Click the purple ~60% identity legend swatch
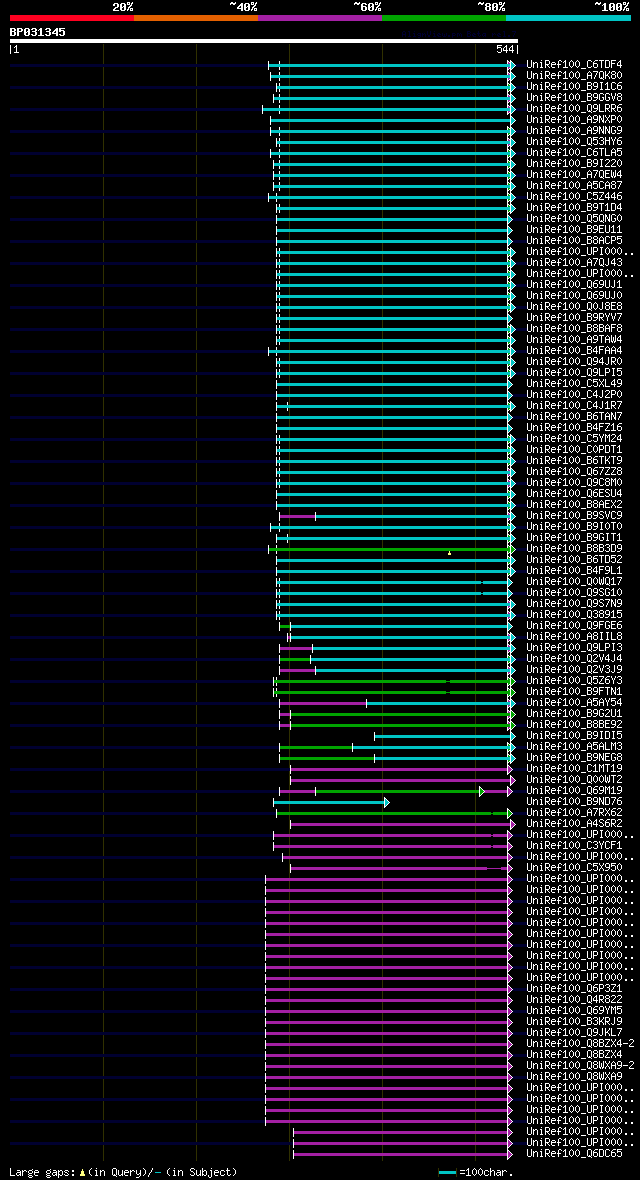 [x=320, y=17]
